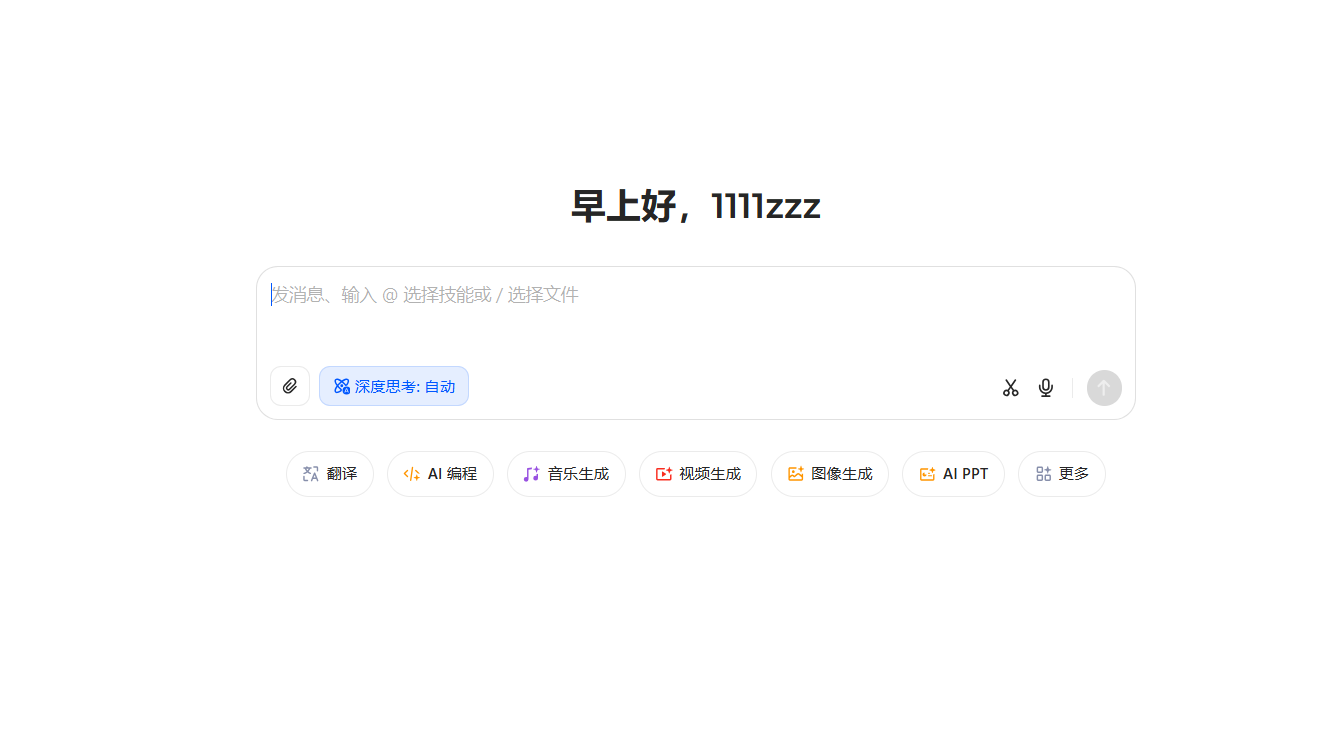The height and width of the screenshot is (732, 1330).
Task: Click the AI 编程 coding icon
Action: 411,473
